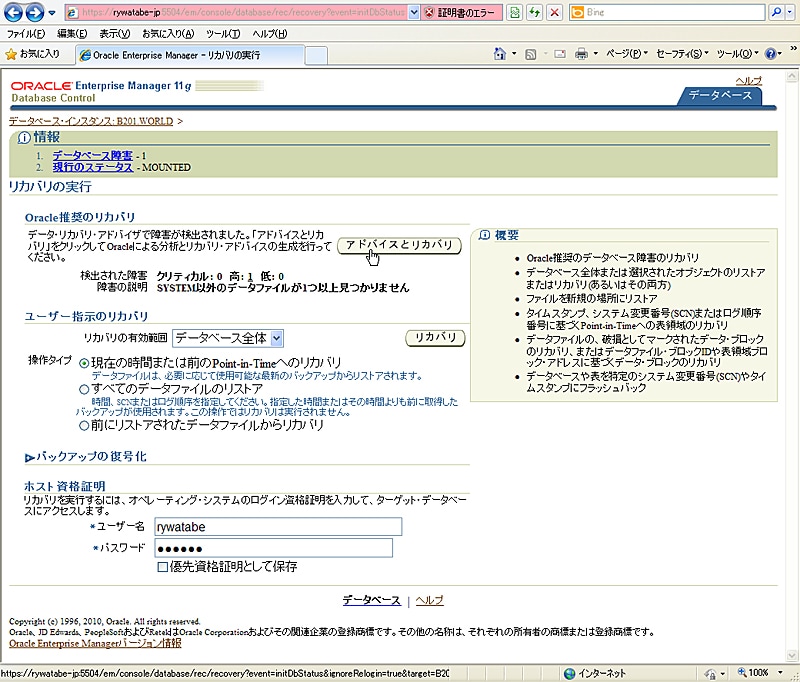Open the ツール(T) menu in menu bar
Image resolution: width=800 pixels, height=682 pixels.
223,34
